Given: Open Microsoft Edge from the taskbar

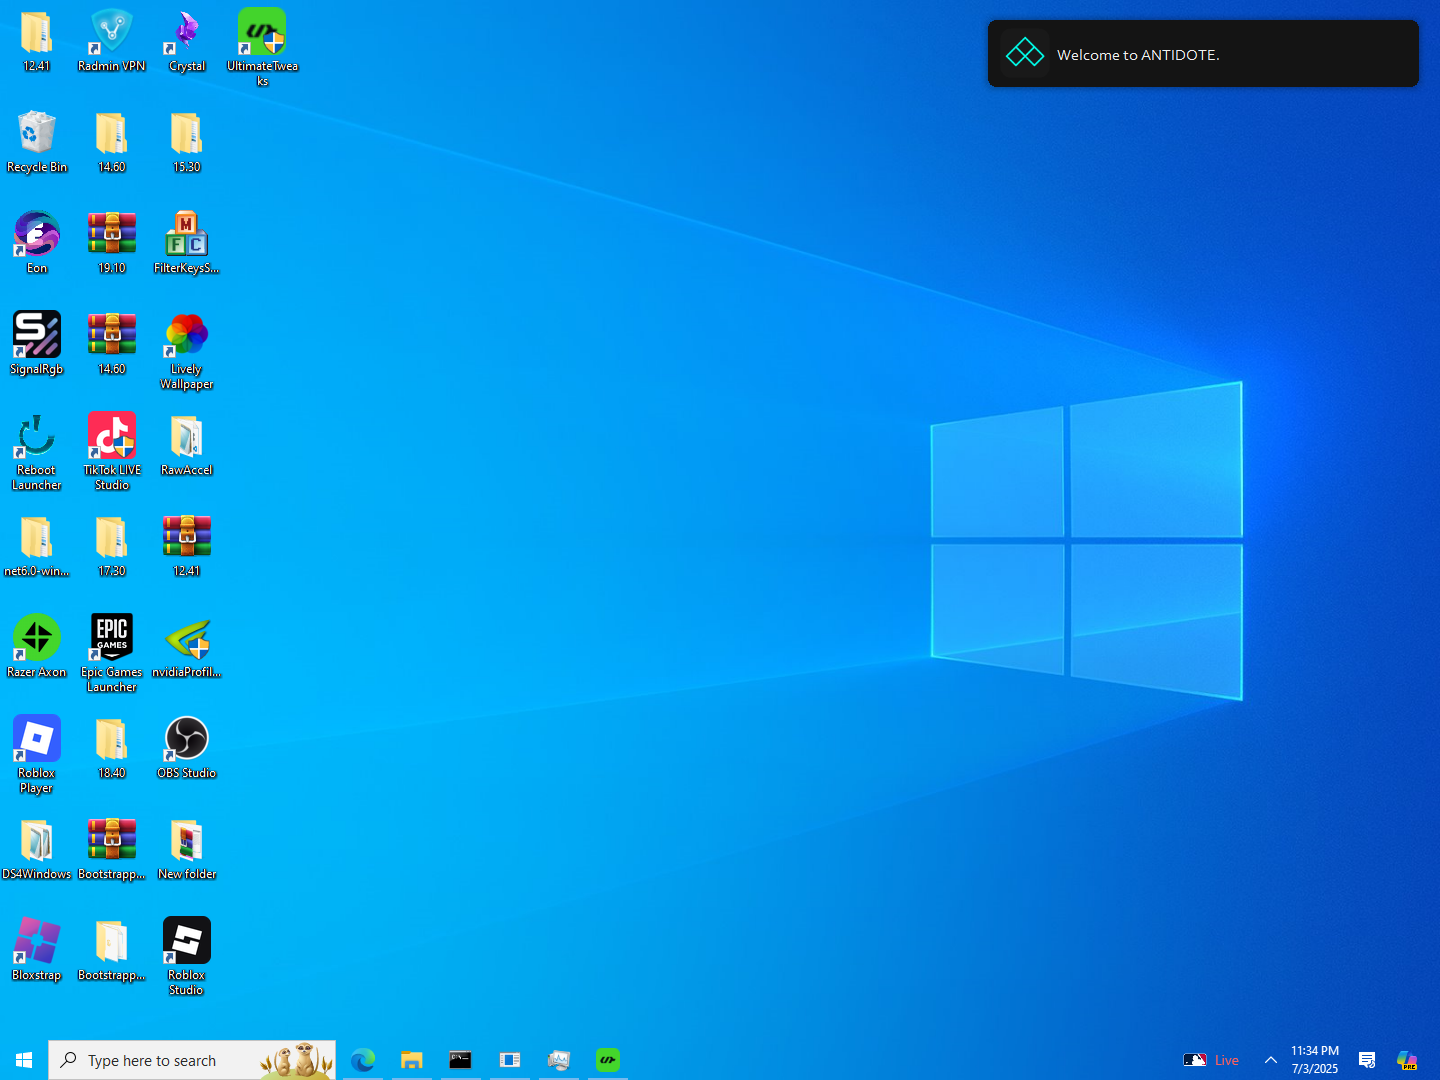Looking at the screenshot, I should tap(363, 1060).
